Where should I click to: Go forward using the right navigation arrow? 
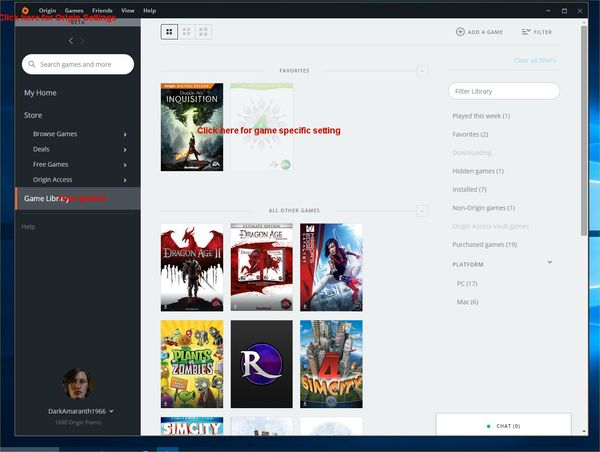82,41
